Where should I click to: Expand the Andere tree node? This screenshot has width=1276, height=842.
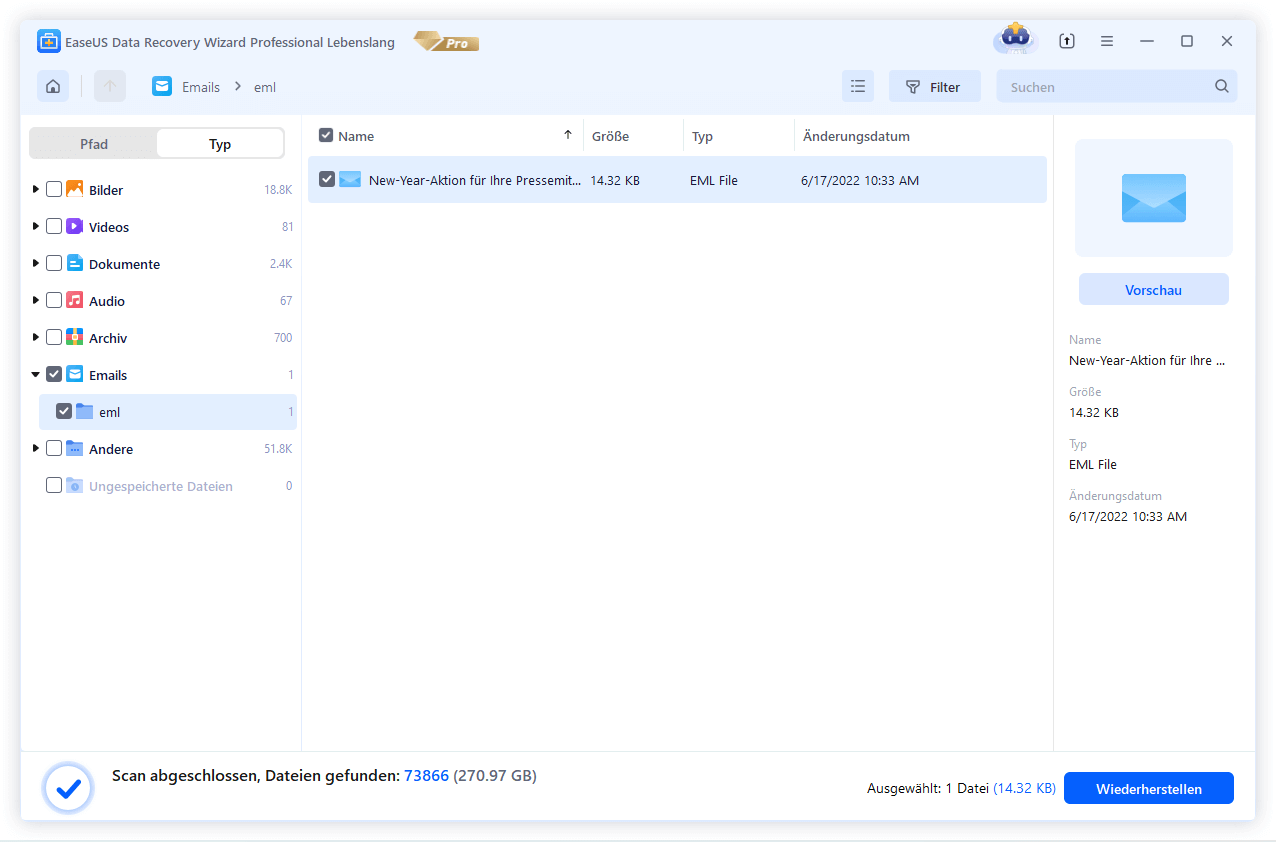tap(36, 448)
